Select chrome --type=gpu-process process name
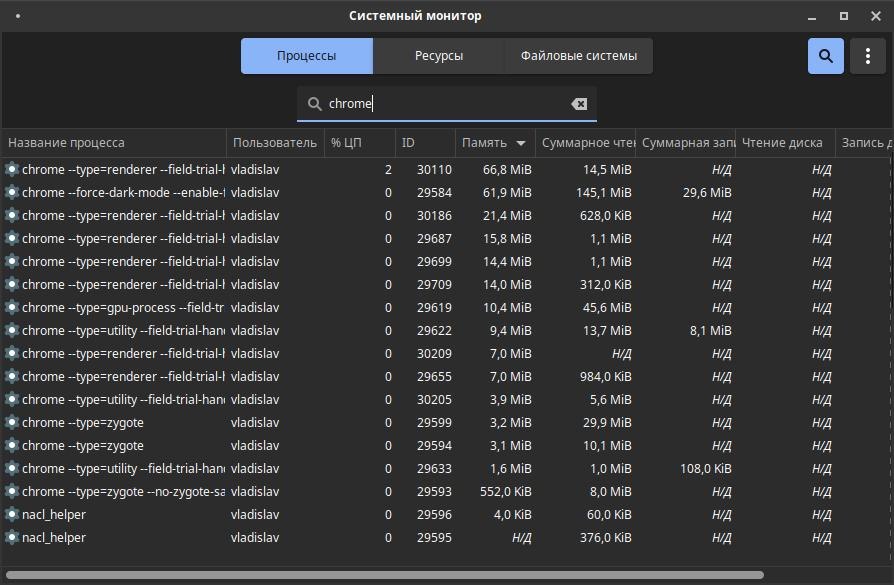 (x=123, y=308)
